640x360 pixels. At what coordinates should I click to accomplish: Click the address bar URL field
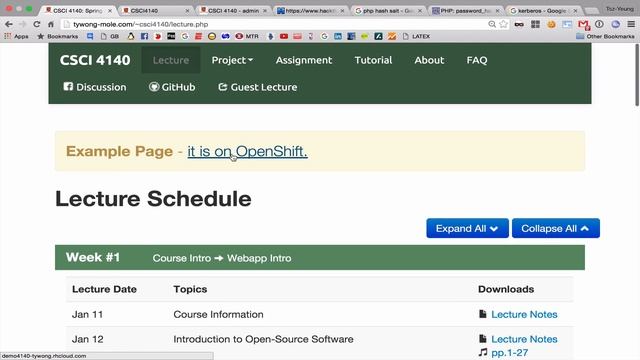point(278,24)
